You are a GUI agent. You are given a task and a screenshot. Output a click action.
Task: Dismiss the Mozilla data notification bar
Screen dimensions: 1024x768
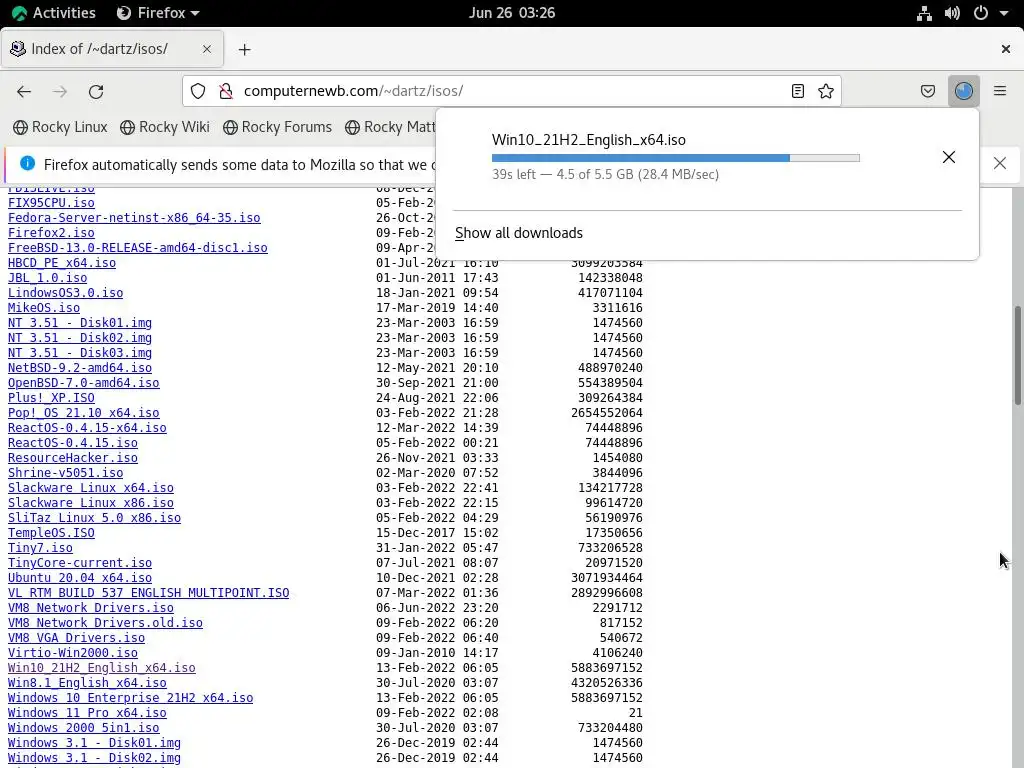pyautogui.click(x=1000, y=163)
